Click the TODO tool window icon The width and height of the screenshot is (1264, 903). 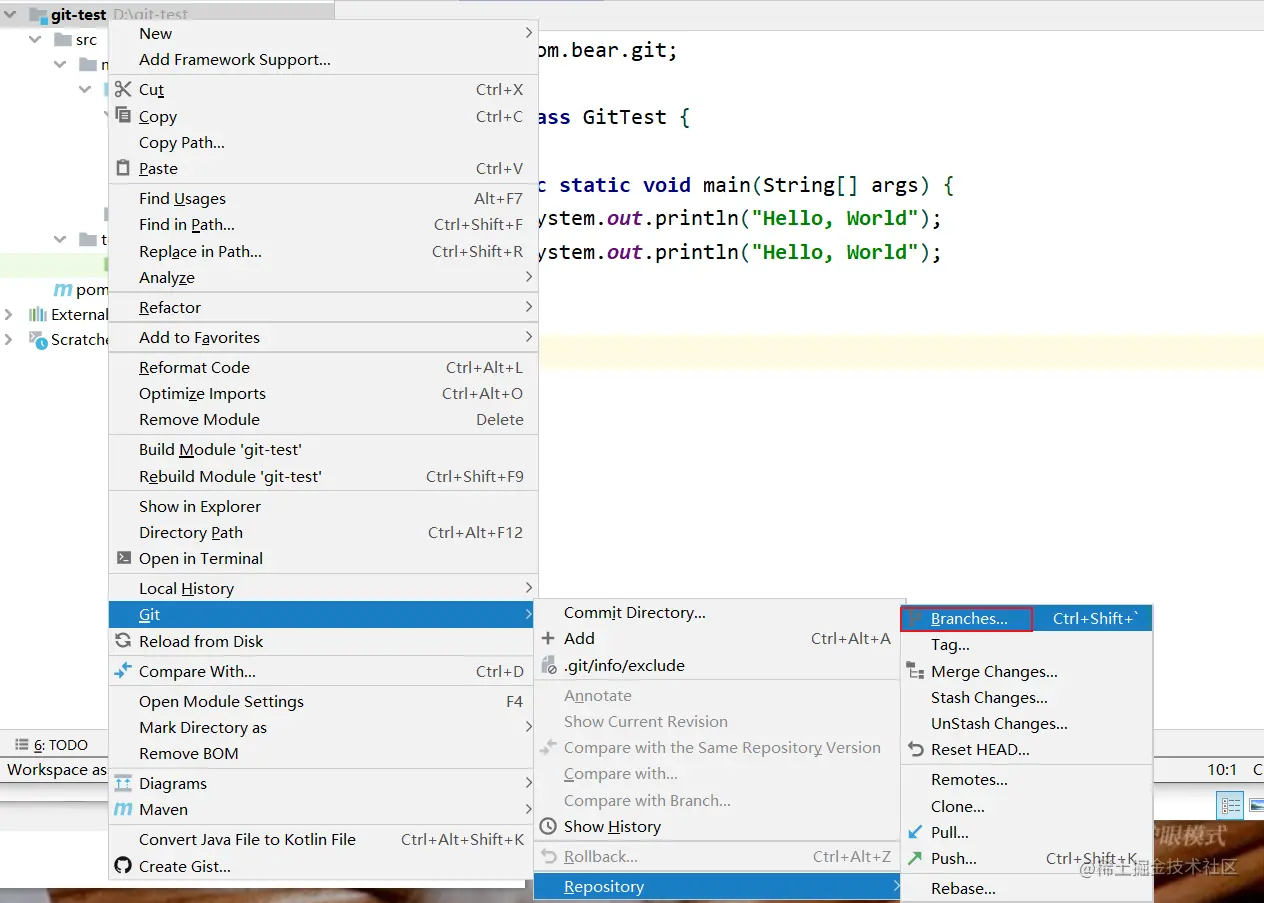21,744
